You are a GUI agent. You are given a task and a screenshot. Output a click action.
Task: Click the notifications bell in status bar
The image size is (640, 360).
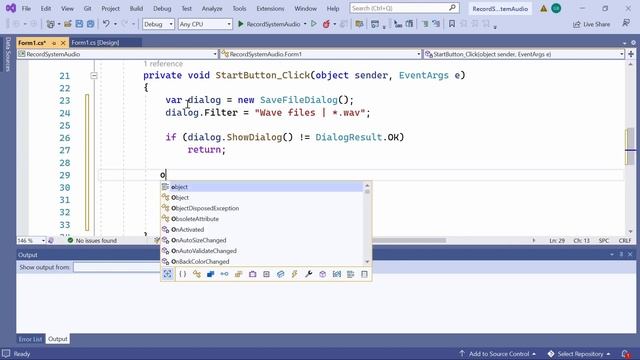(625, 353)
